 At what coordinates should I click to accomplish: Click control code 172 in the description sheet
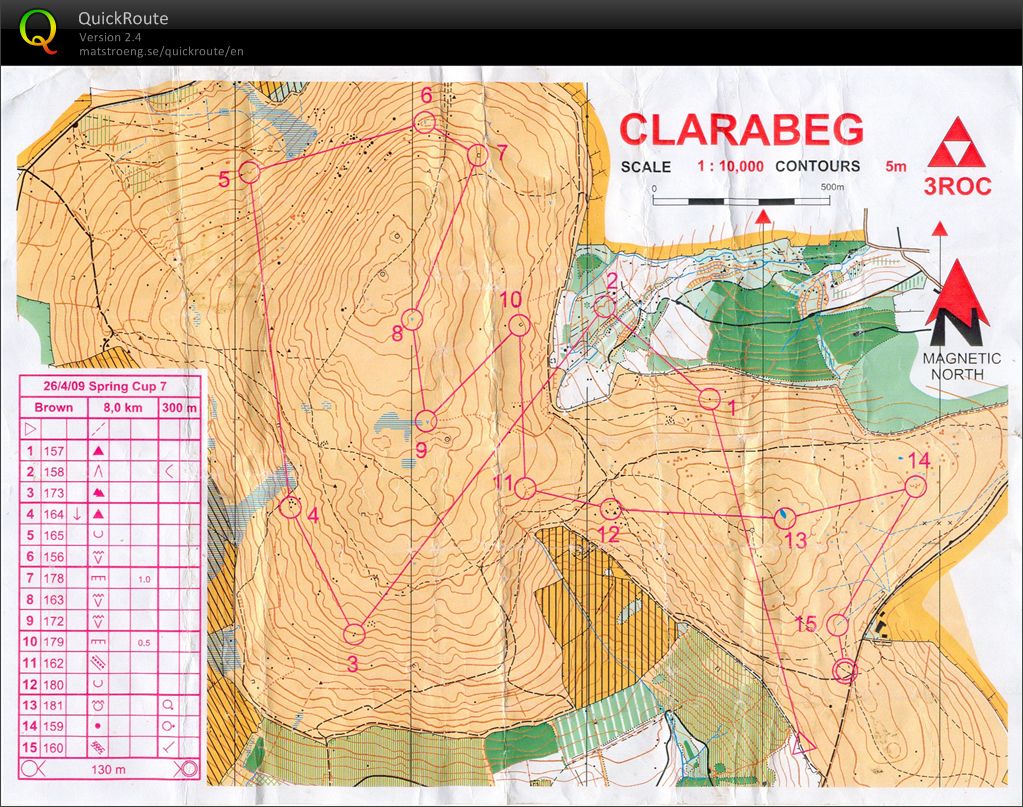(53, 620)
